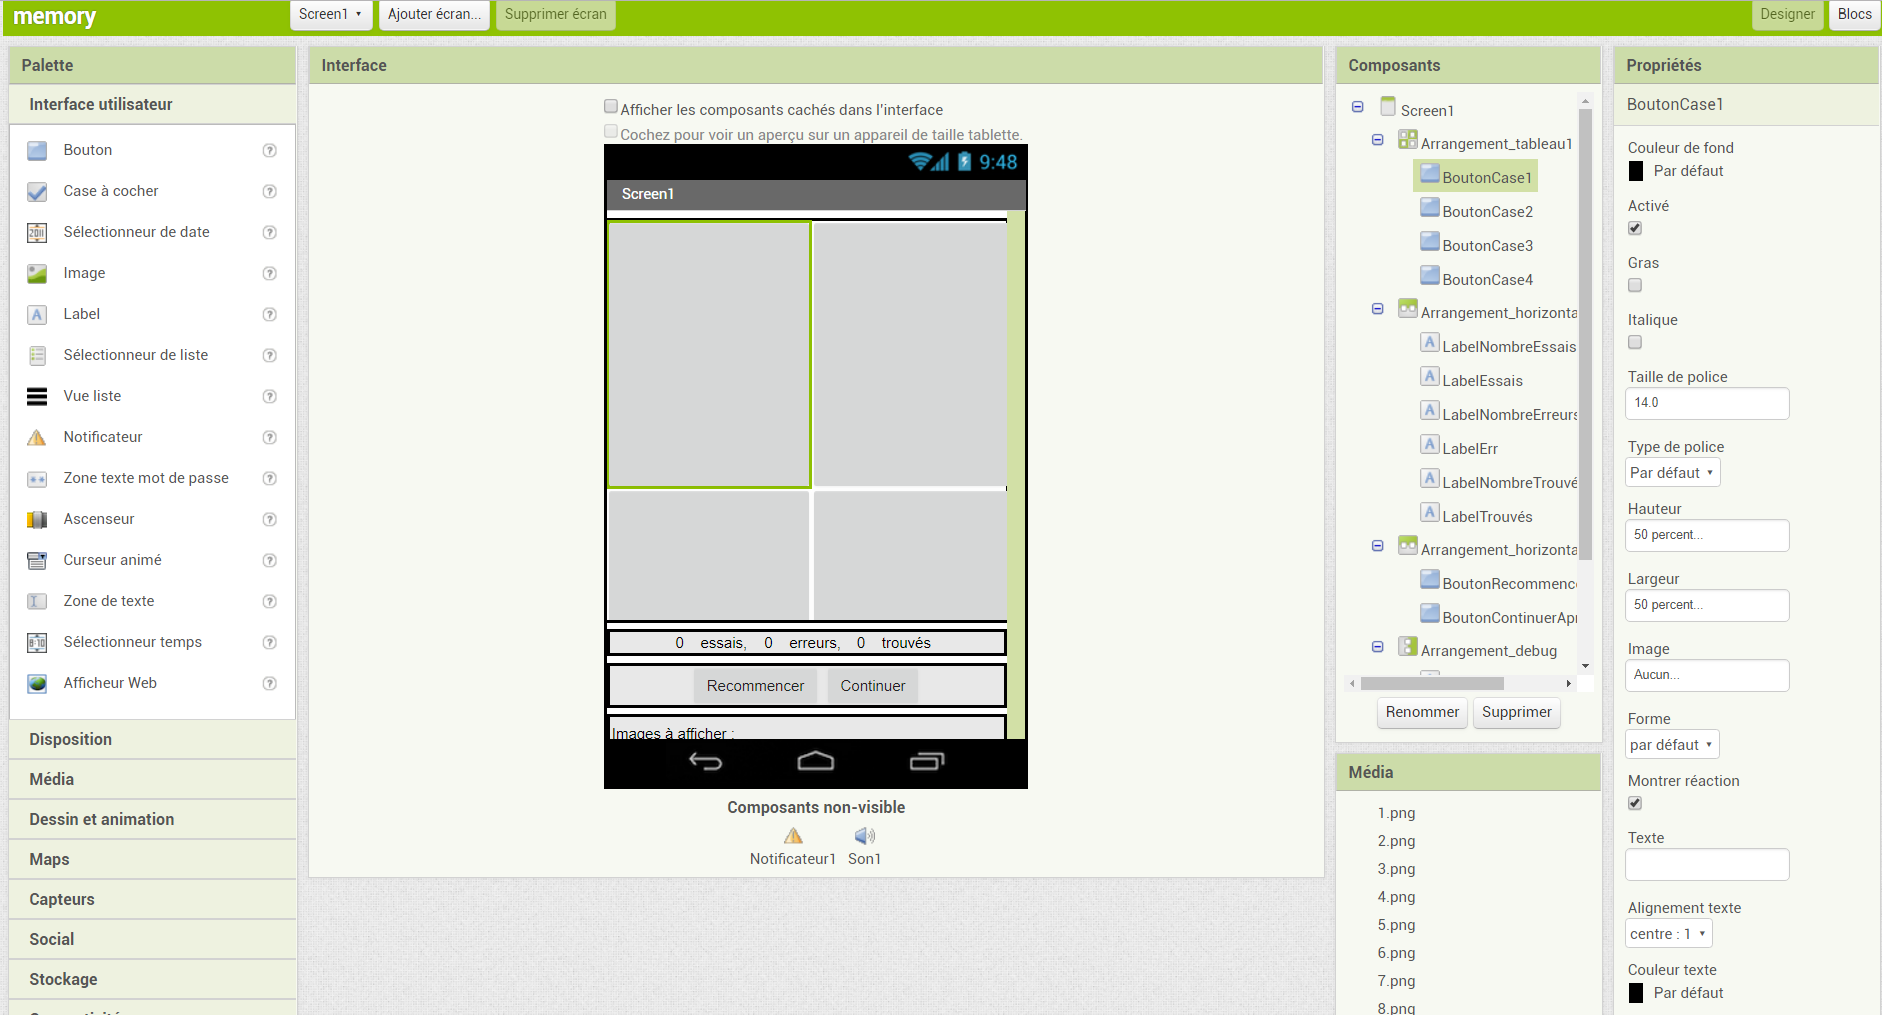The height and width of the screenshot is (1015, 1882).
Task: Open the Type de police dropdown
Action: (x=1672, y=473)
